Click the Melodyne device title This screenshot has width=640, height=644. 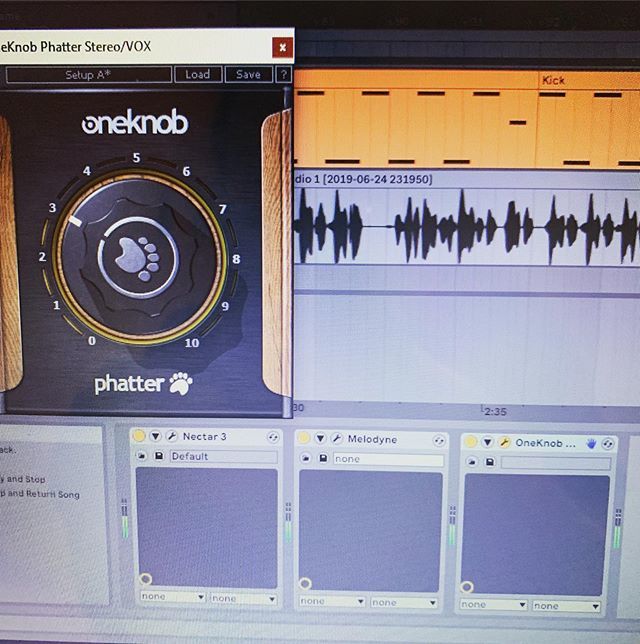(x=372, y=439)
